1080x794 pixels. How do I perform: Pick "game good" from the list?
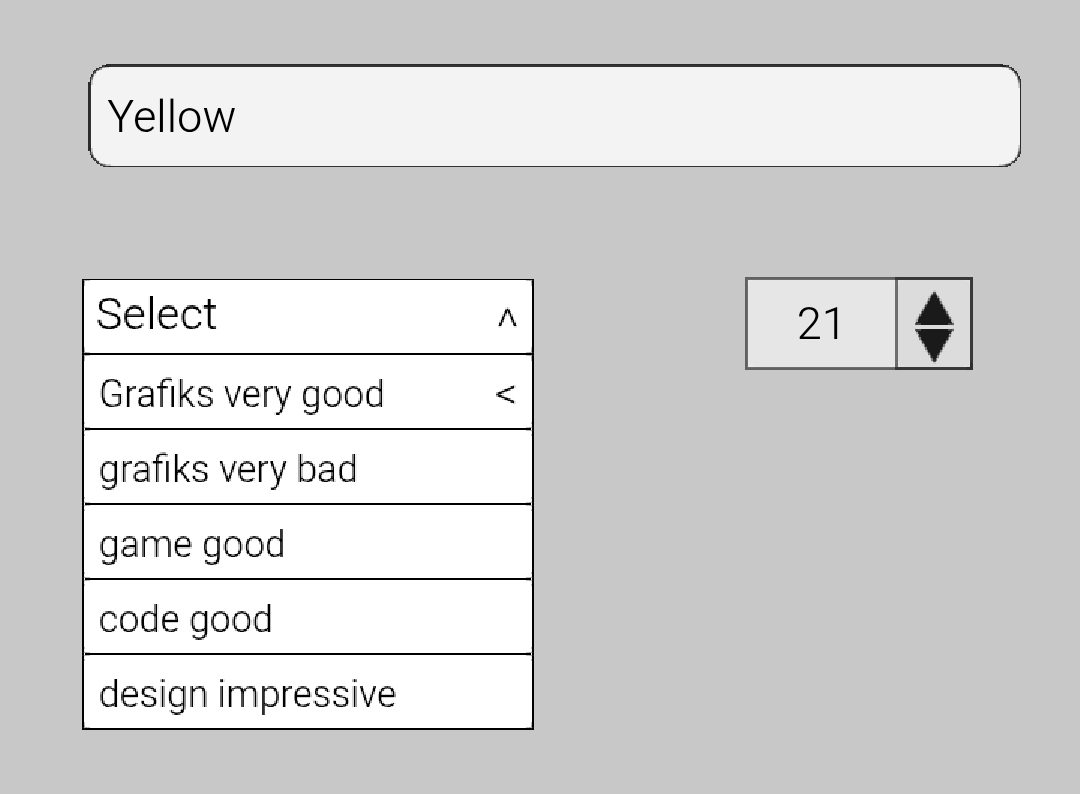[192, 544]
